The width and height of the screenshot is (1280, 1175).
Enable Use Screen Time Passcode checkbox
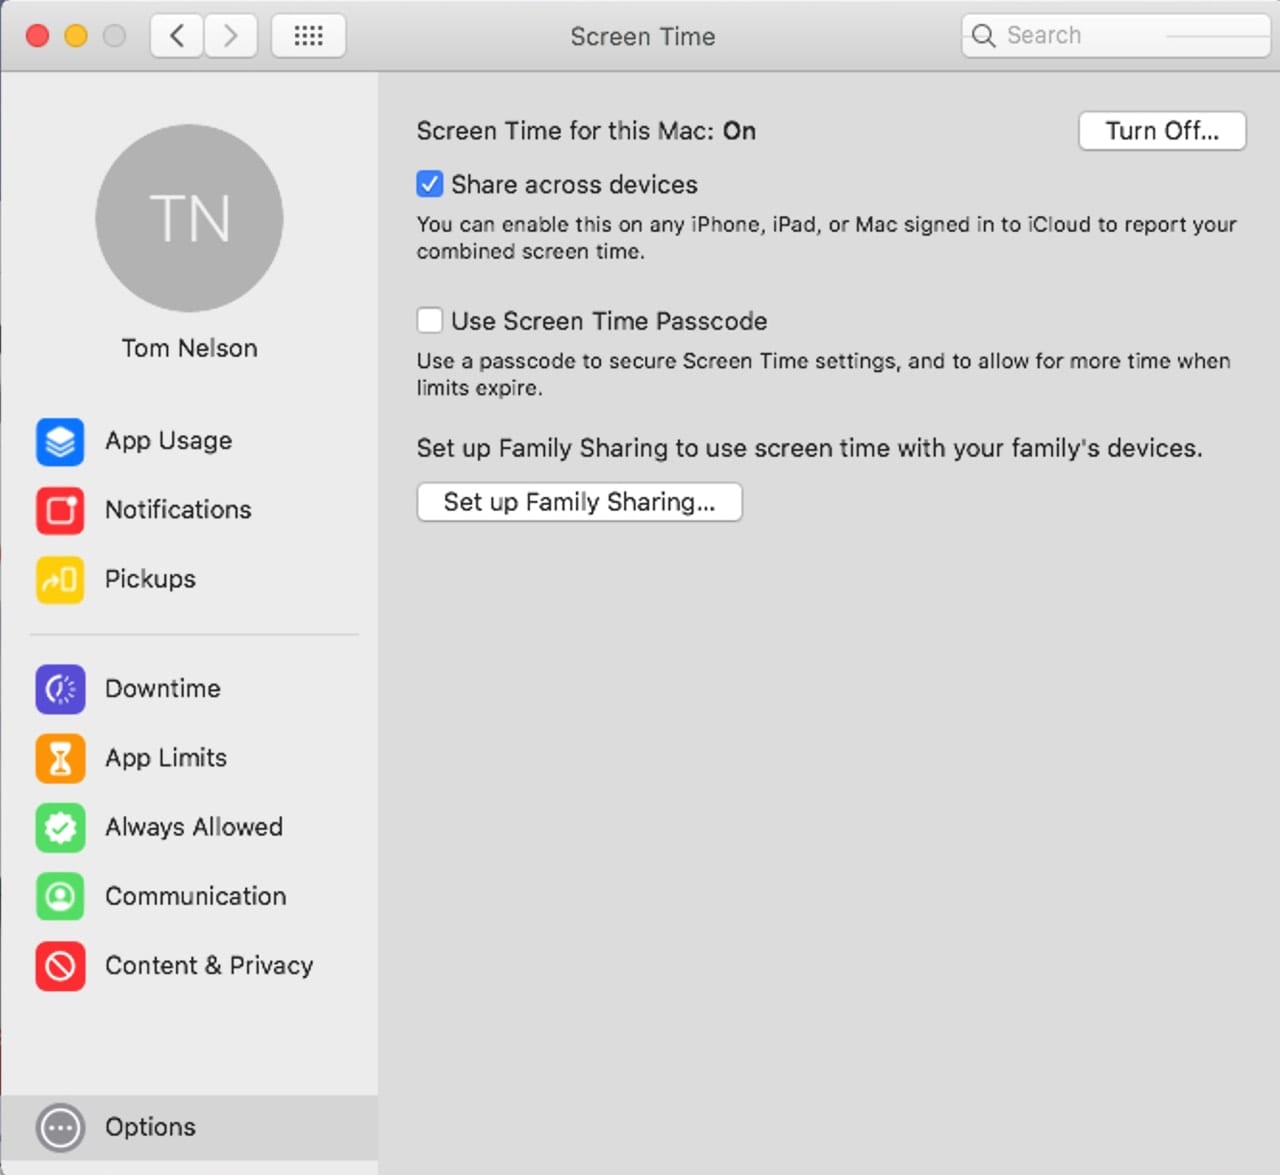click(x=430, y=320)
